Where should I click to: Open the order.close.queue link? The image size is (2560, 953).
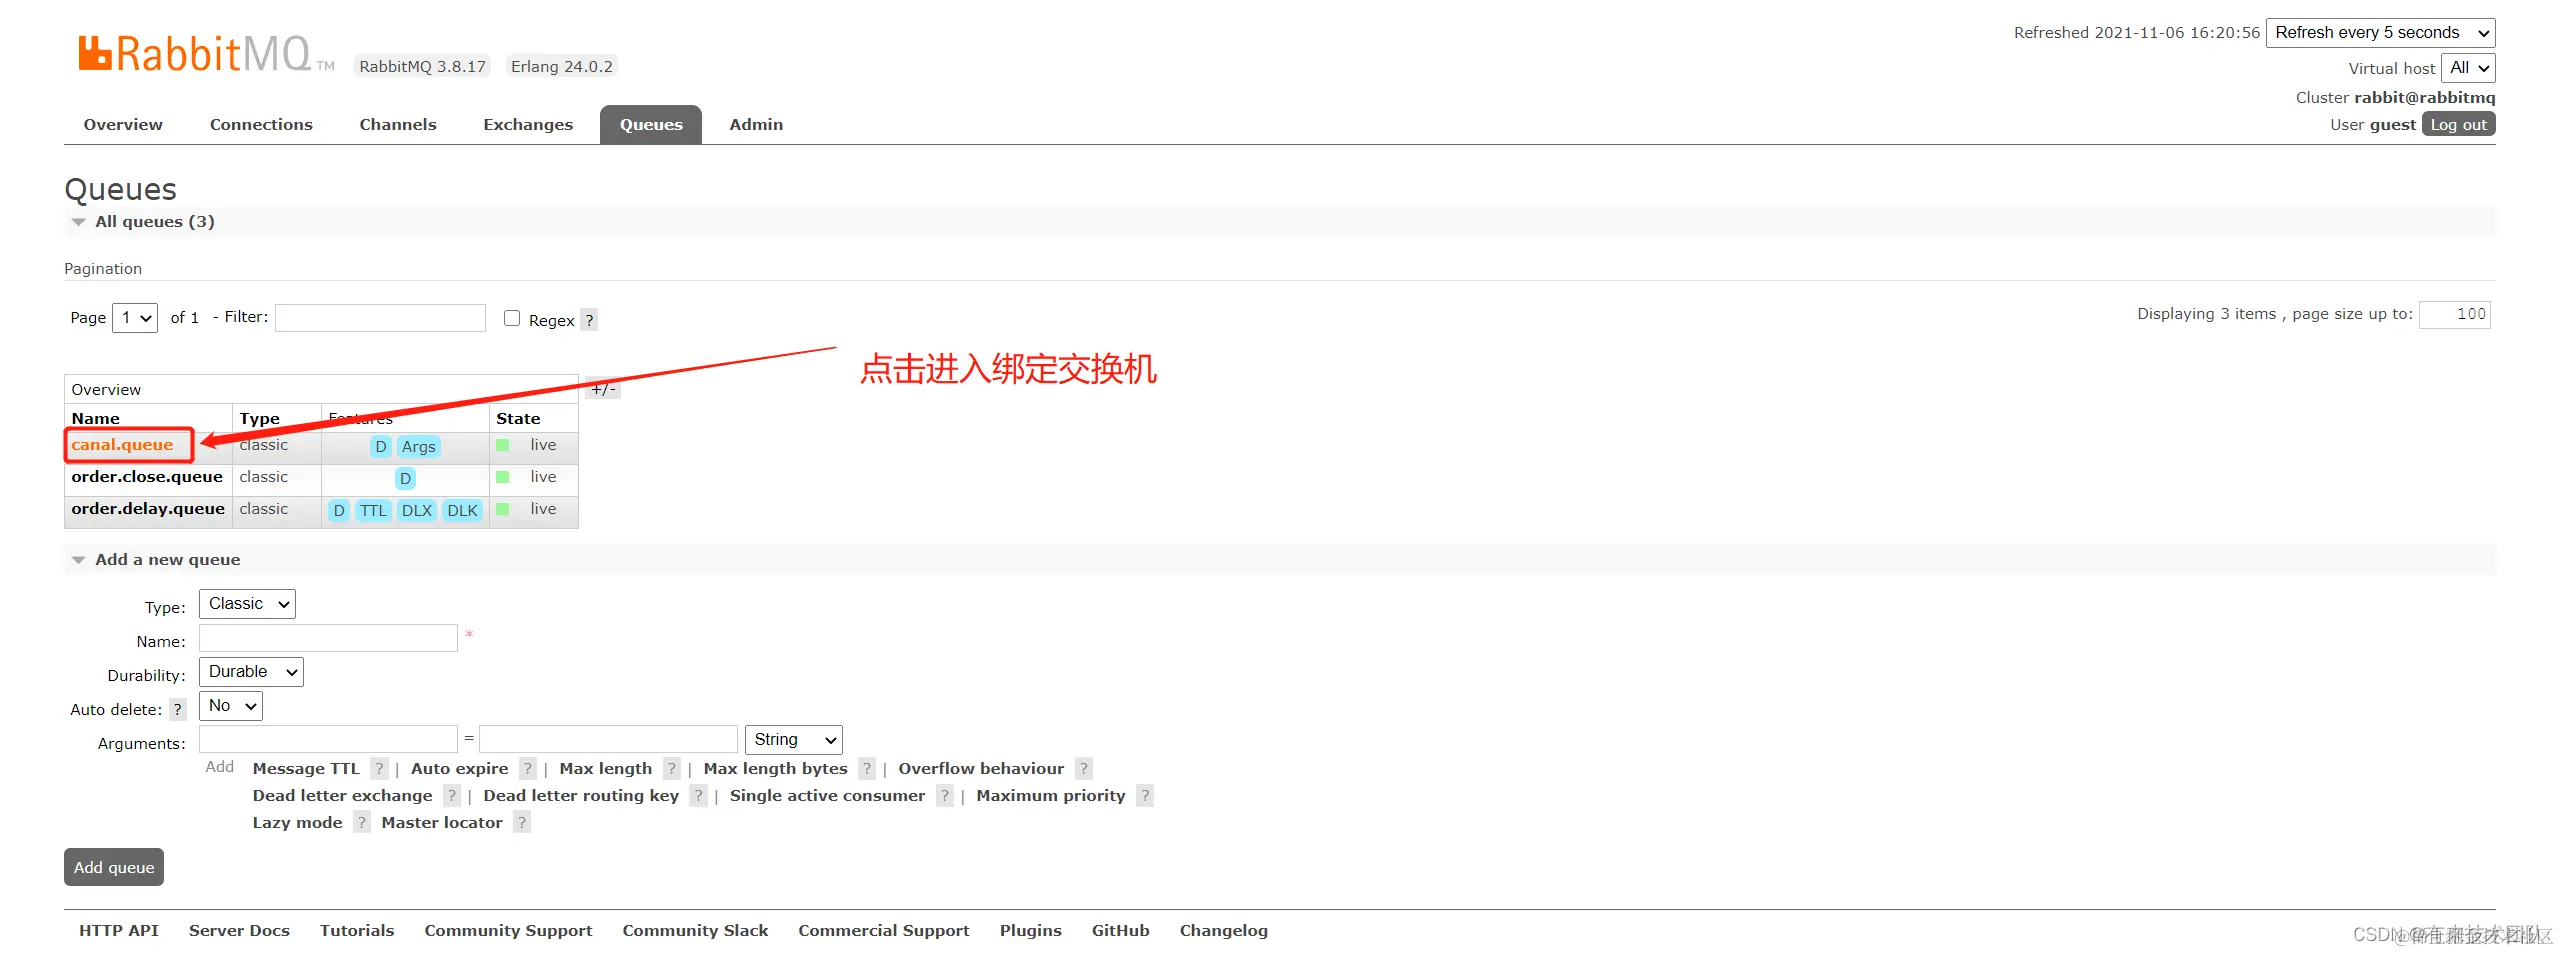coord(147,477)
